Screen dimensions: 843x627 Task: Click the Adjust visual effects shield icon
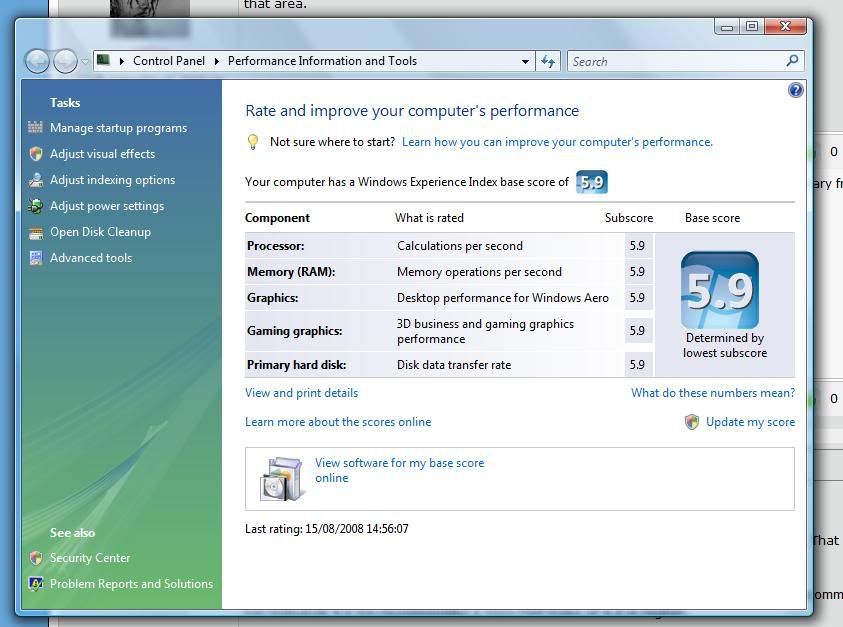pyautogui.click(x=36, y=154)
